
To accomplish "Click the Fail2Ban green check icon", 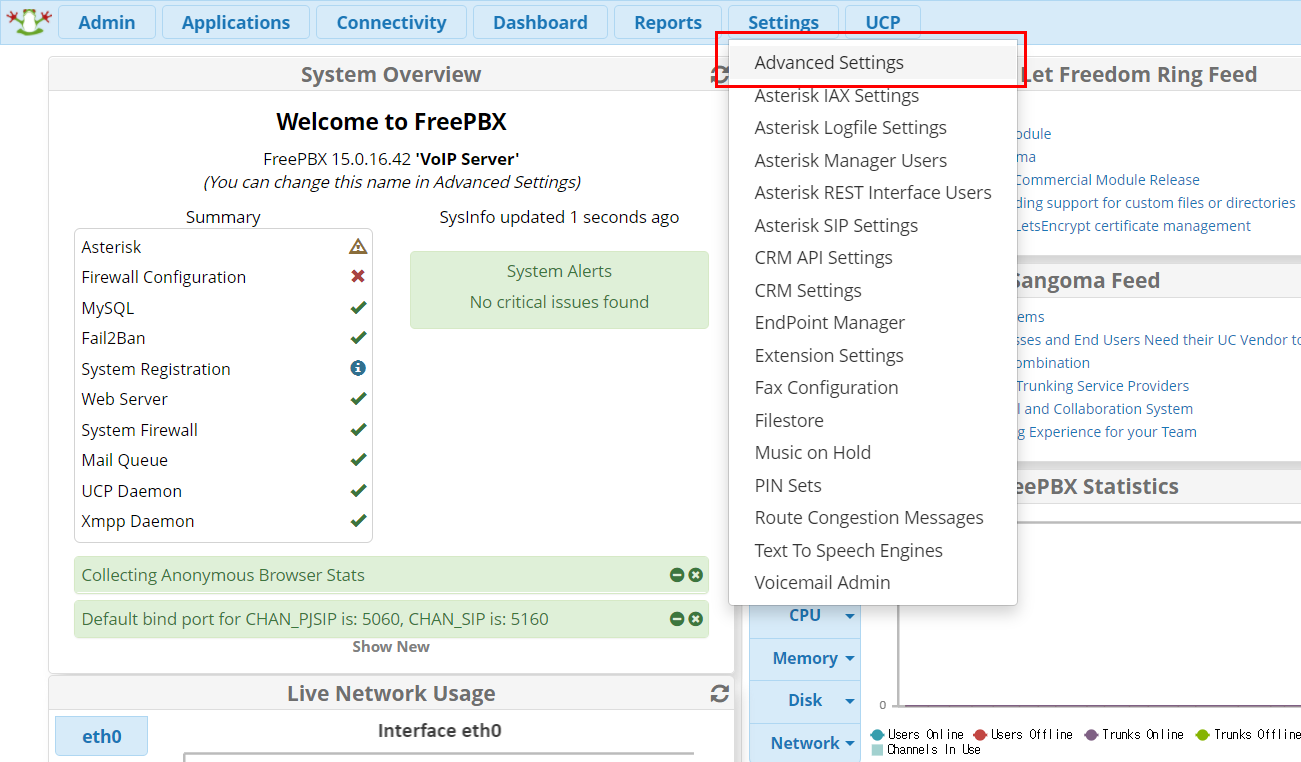I will 358,338.
